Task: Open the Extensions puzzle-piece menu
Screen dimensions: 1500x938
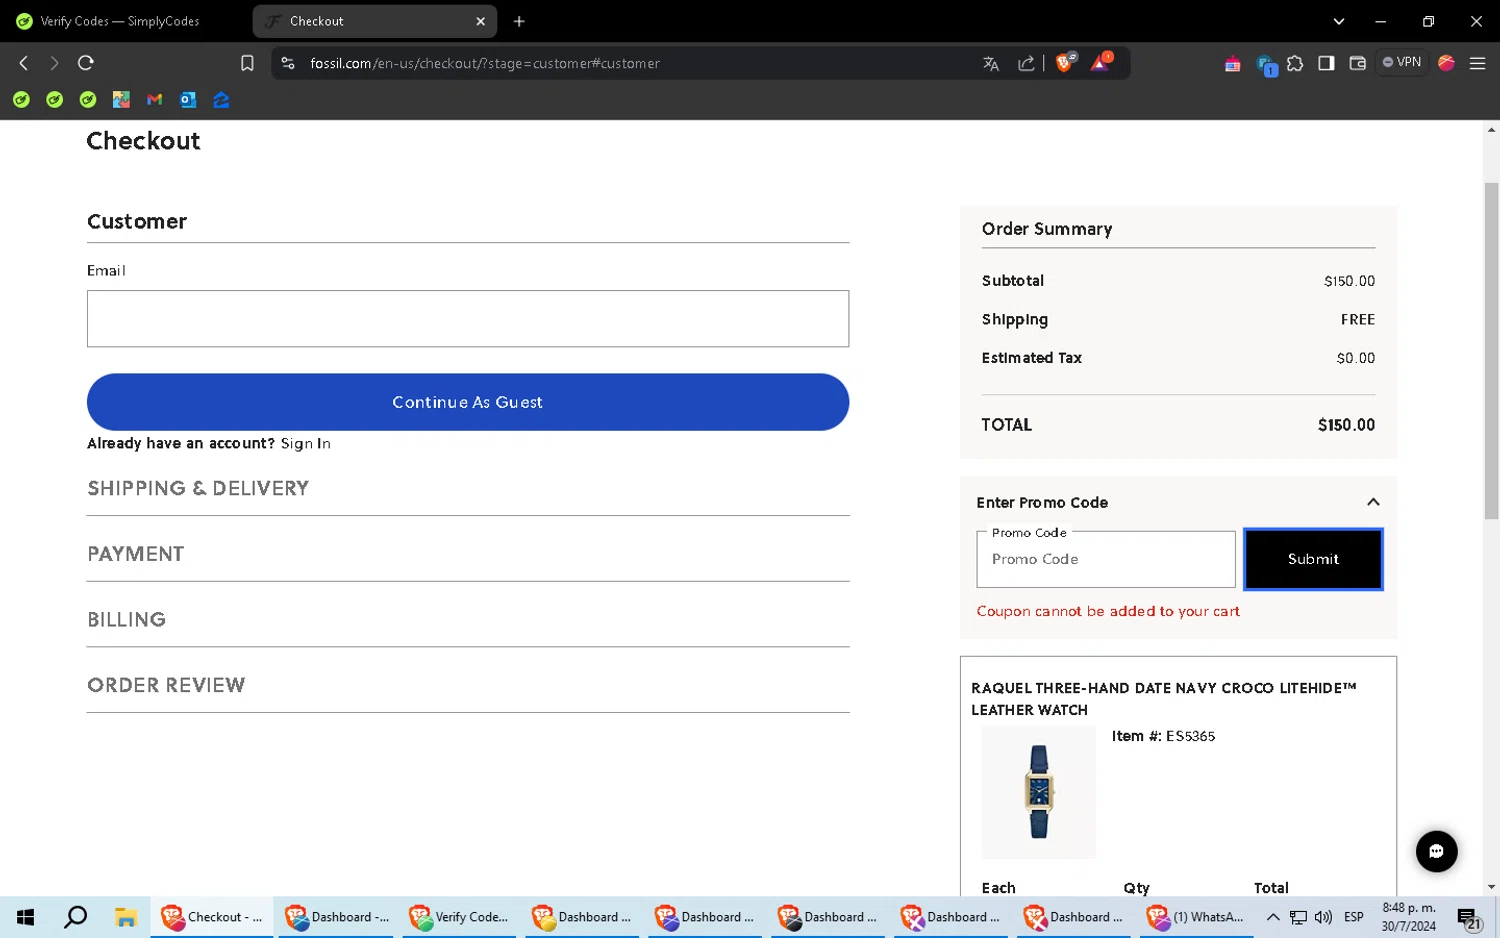Action: coord(1295,63)
